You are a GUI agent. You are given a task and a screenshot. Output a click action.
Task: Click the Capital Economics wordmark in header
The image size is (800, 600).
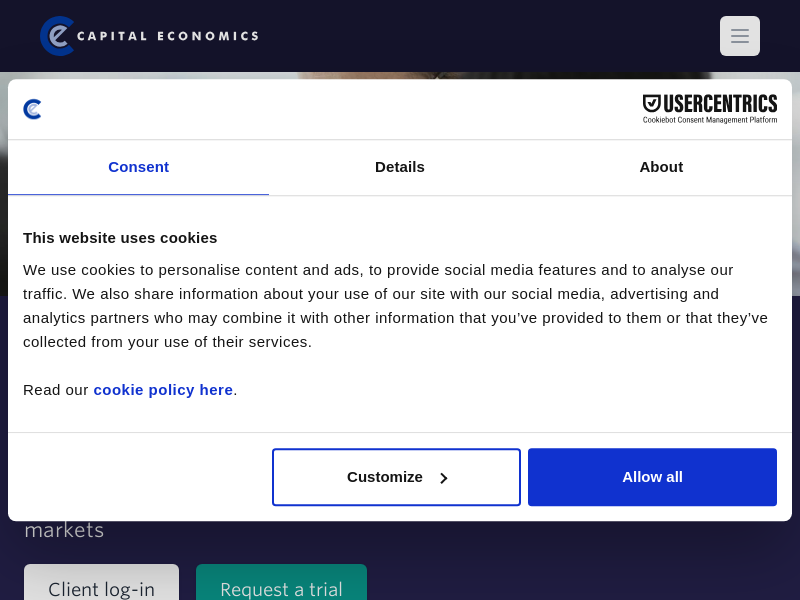pyautogui.click(x=167, y=36)
